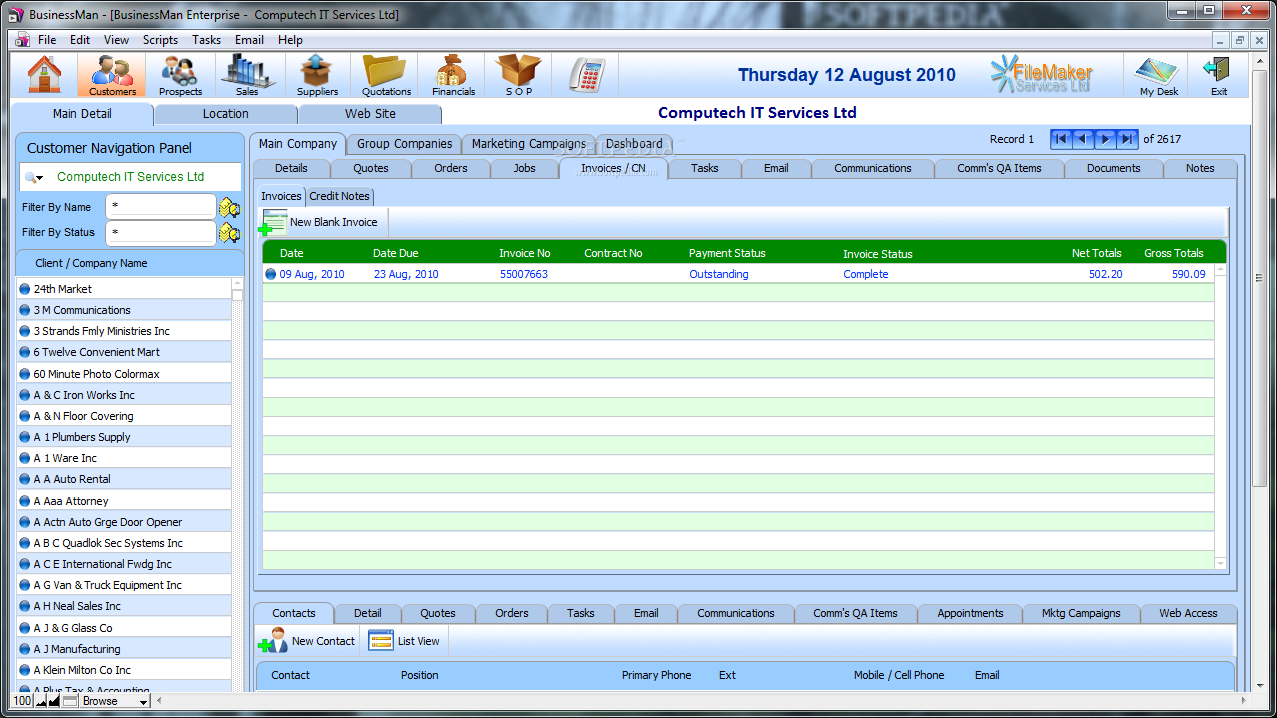Go to the Home house icon
The width and height of the screenshot is (1277, 718).
click(x=44, y=75)
